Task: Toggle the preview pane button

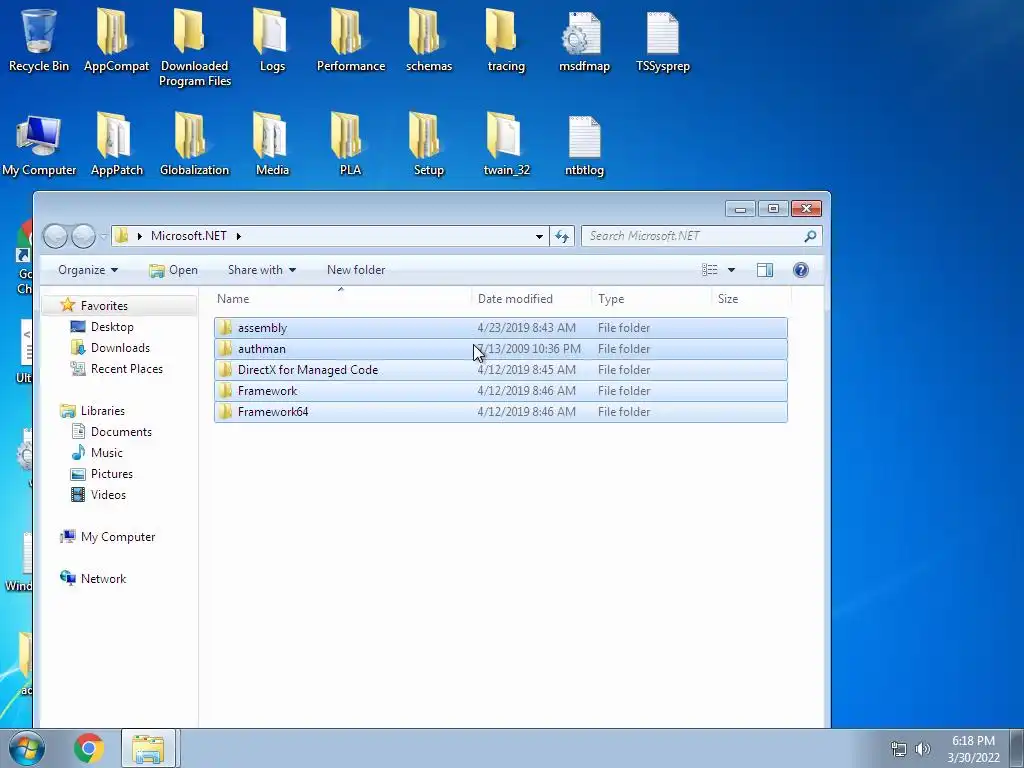Action: tap(765, 270)
